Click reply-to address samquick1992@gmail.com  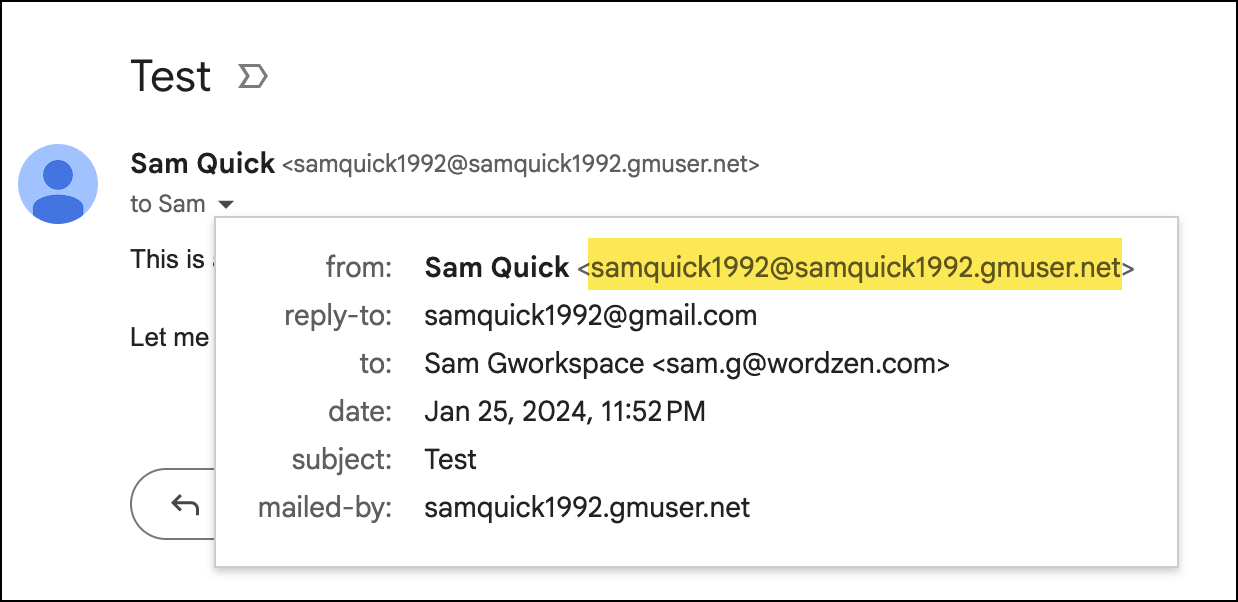590,316
